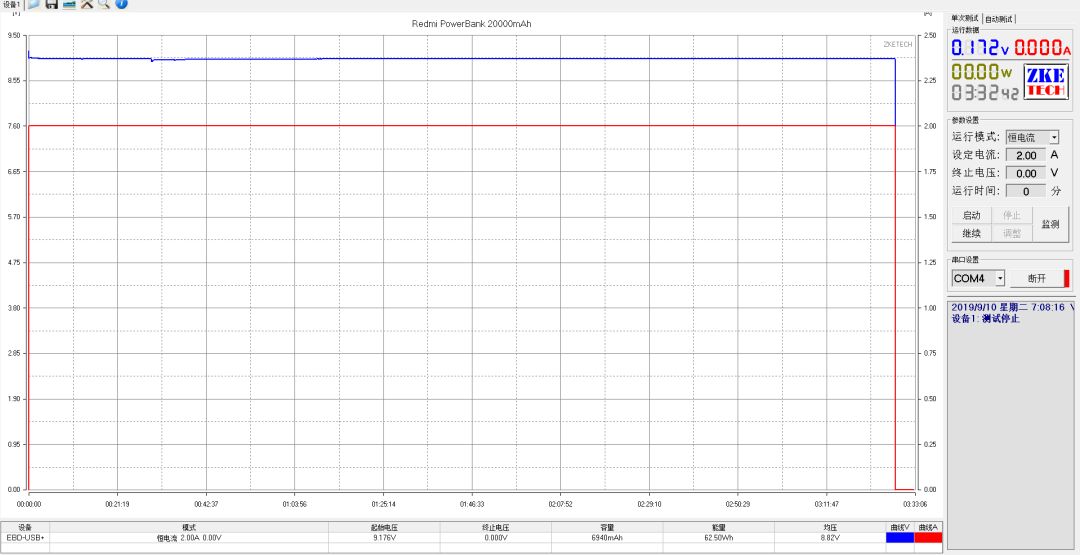Click the 62.50Wh energy cell

pos(718,538)
